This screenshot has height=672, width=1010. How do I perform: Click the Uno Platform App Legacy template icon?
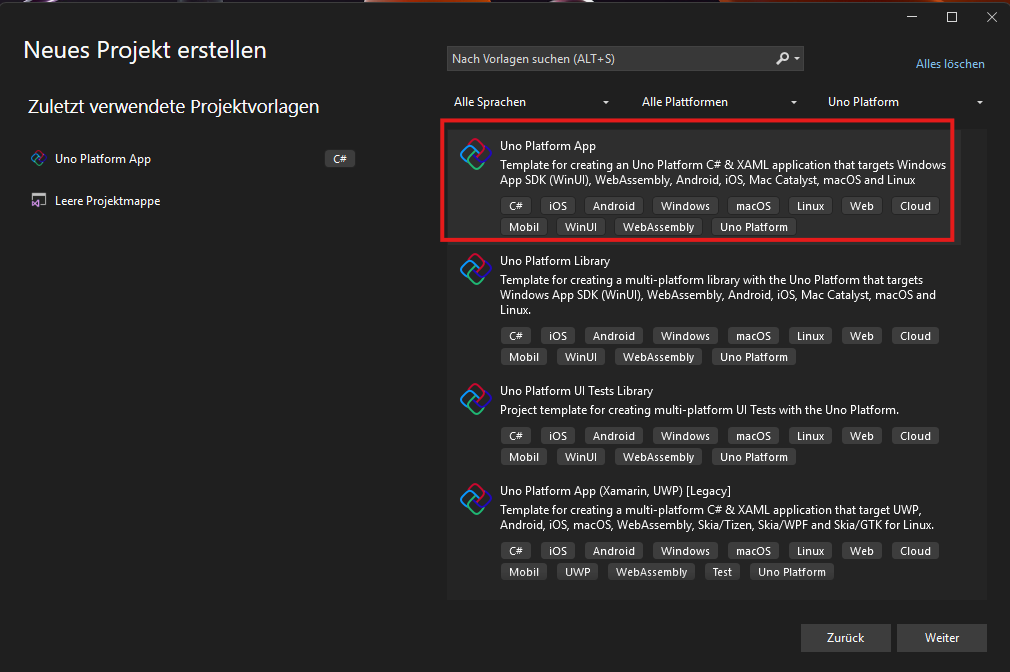click(474, 500)
